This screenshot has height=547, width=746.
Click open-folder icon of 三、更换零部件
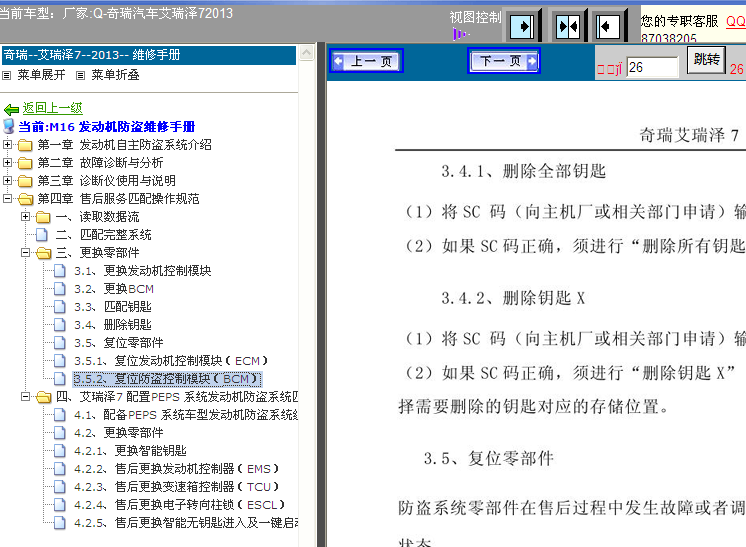[43, 254]
